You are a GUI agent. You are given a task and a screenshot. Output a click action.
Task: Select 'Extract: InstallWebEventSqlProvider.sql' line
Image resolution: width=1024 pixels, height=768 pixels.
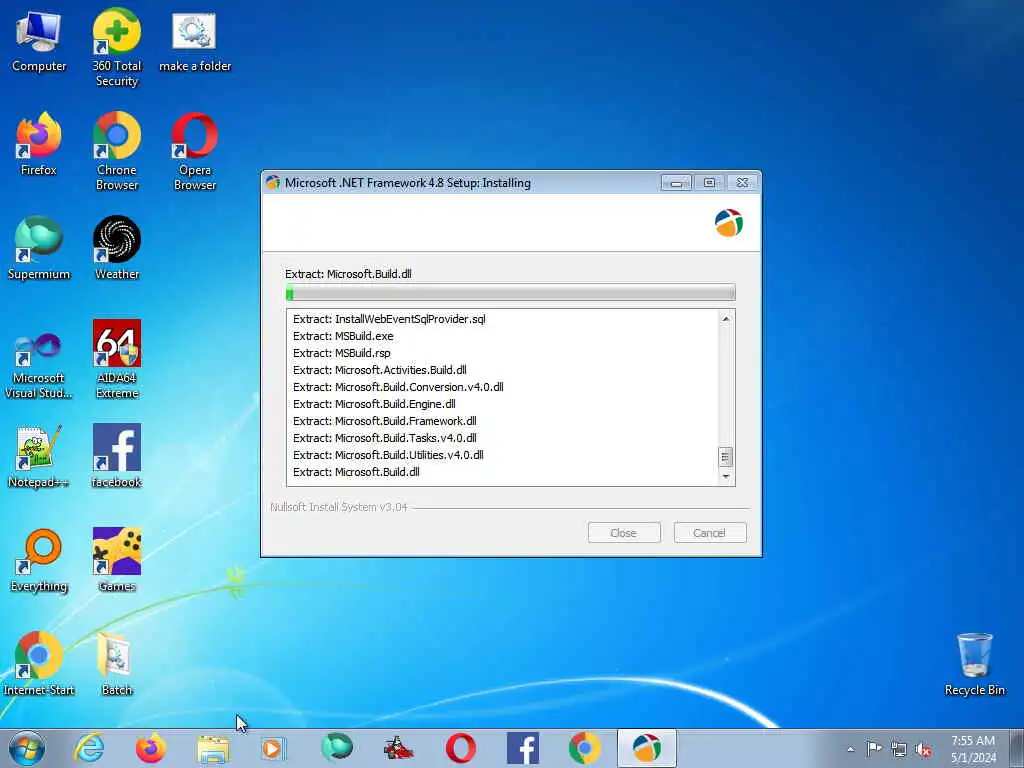point(389,319)
